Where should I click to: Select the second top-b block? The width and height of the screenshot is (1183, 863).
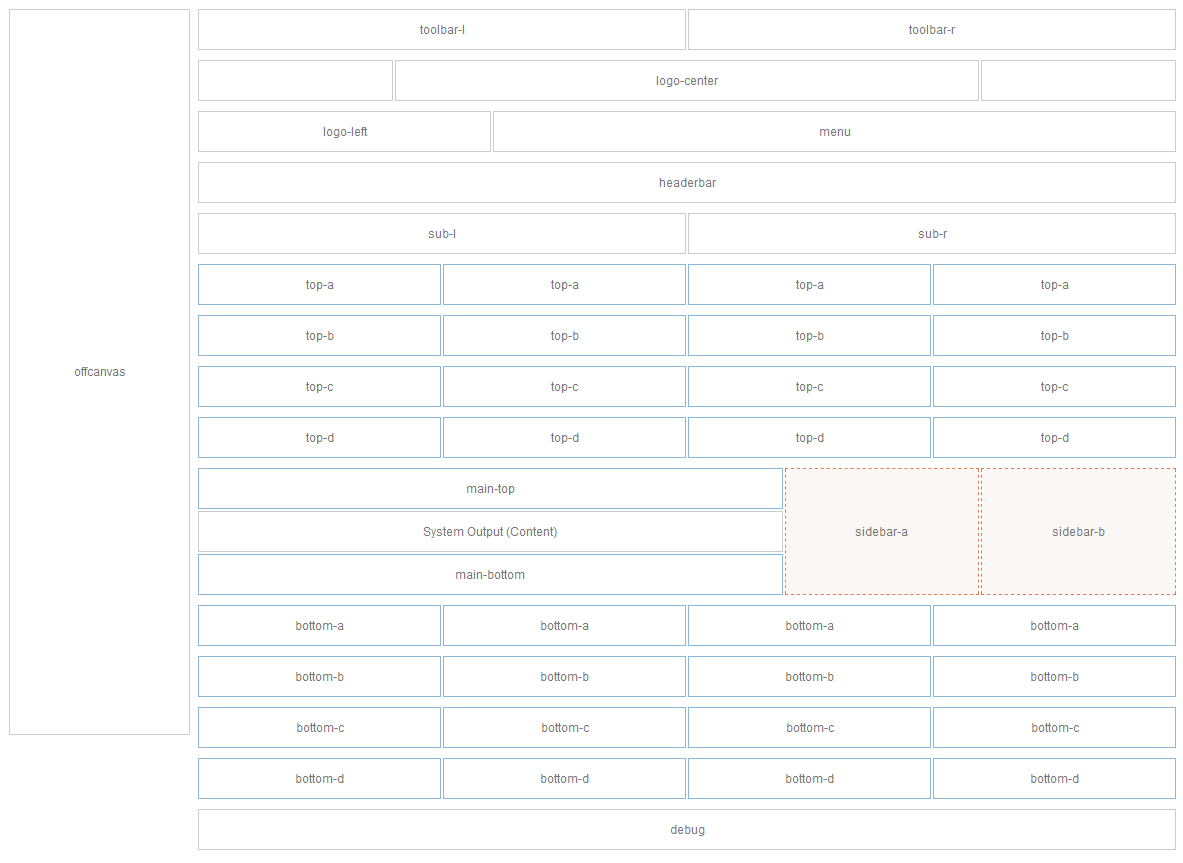pos(564,335)
